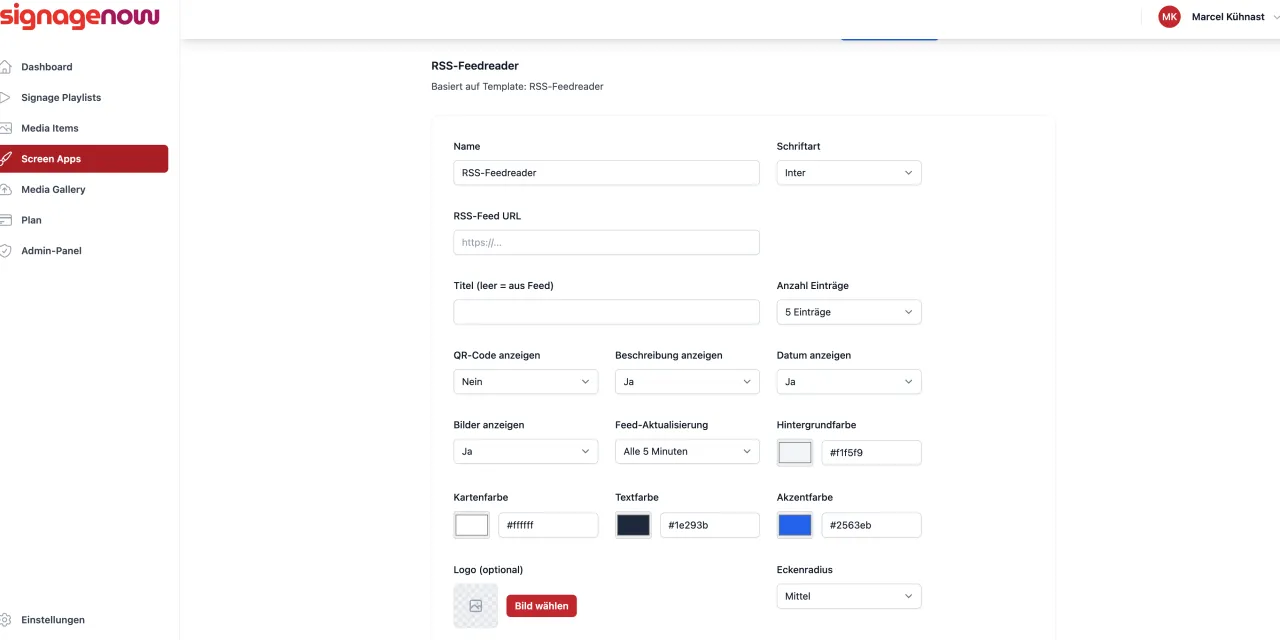Screen dimensions: 1280x640
Task: Click the #f1f5f9 hex field
Action: point(871,453)
